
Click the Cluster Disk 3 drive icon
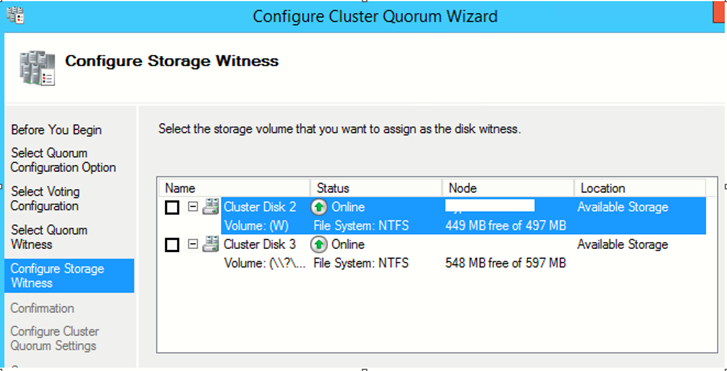coord(210,244)
